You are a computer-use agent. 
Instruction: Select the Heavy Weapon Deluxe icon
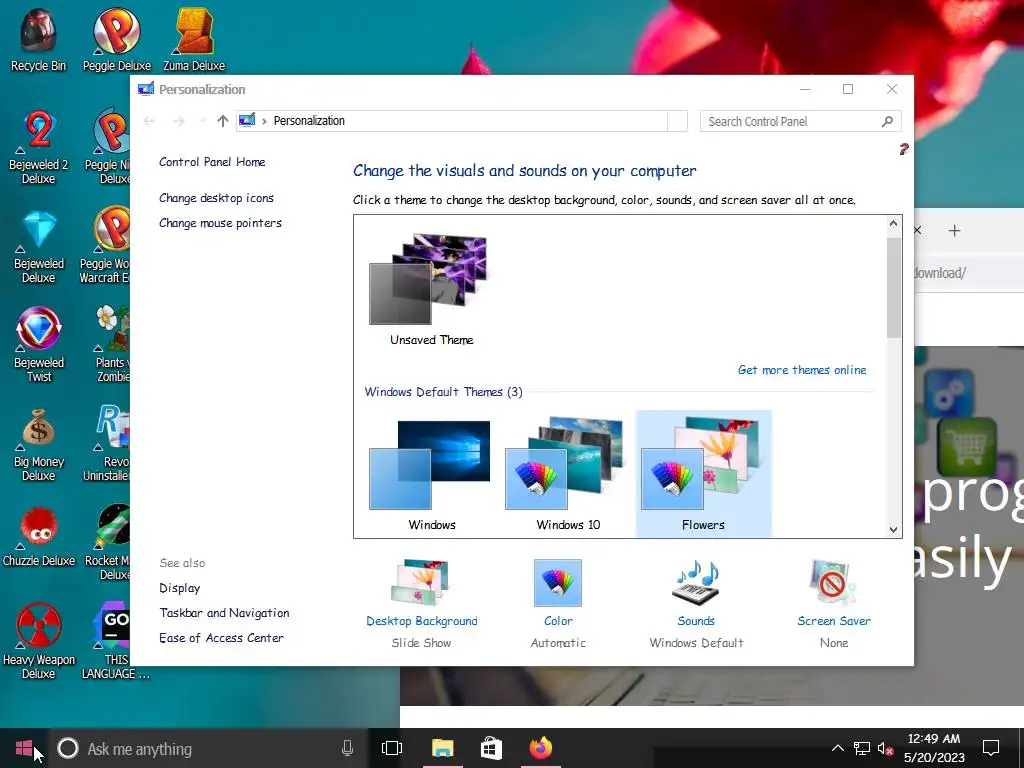pos(39,641)
